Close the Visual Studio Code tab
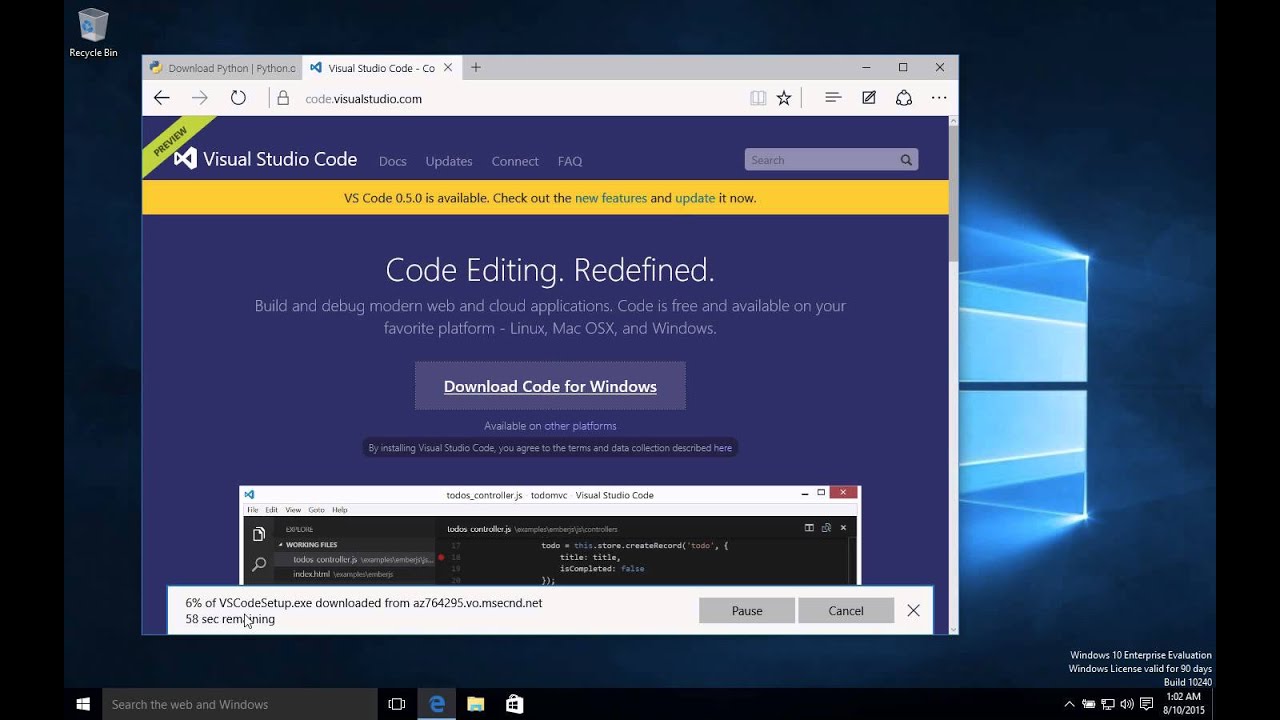This screenshot has width=1280, height=720. [448, 67]
